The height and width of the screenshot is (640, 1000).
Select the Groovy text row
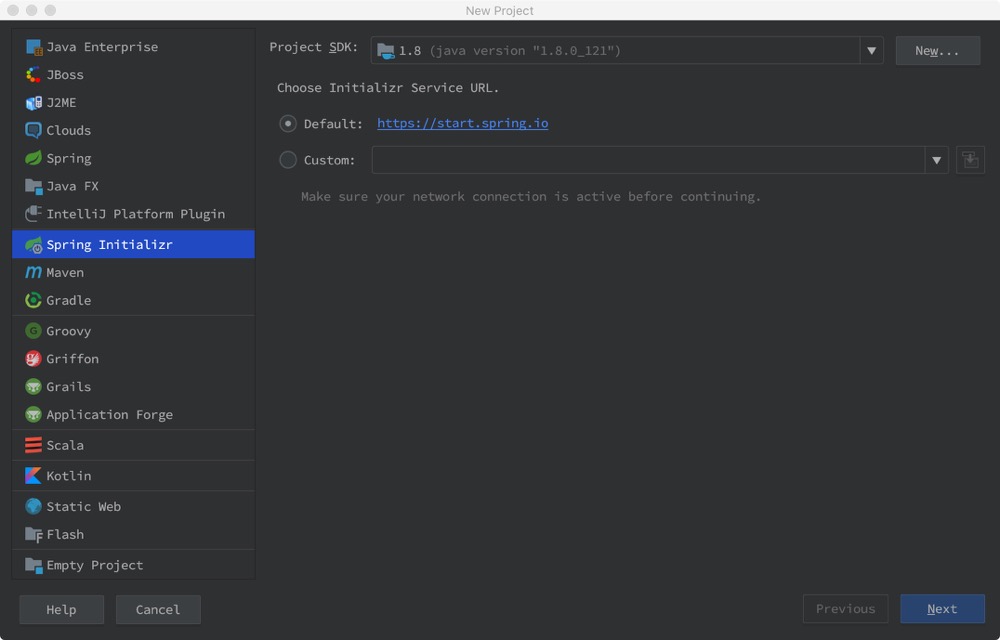133,331
